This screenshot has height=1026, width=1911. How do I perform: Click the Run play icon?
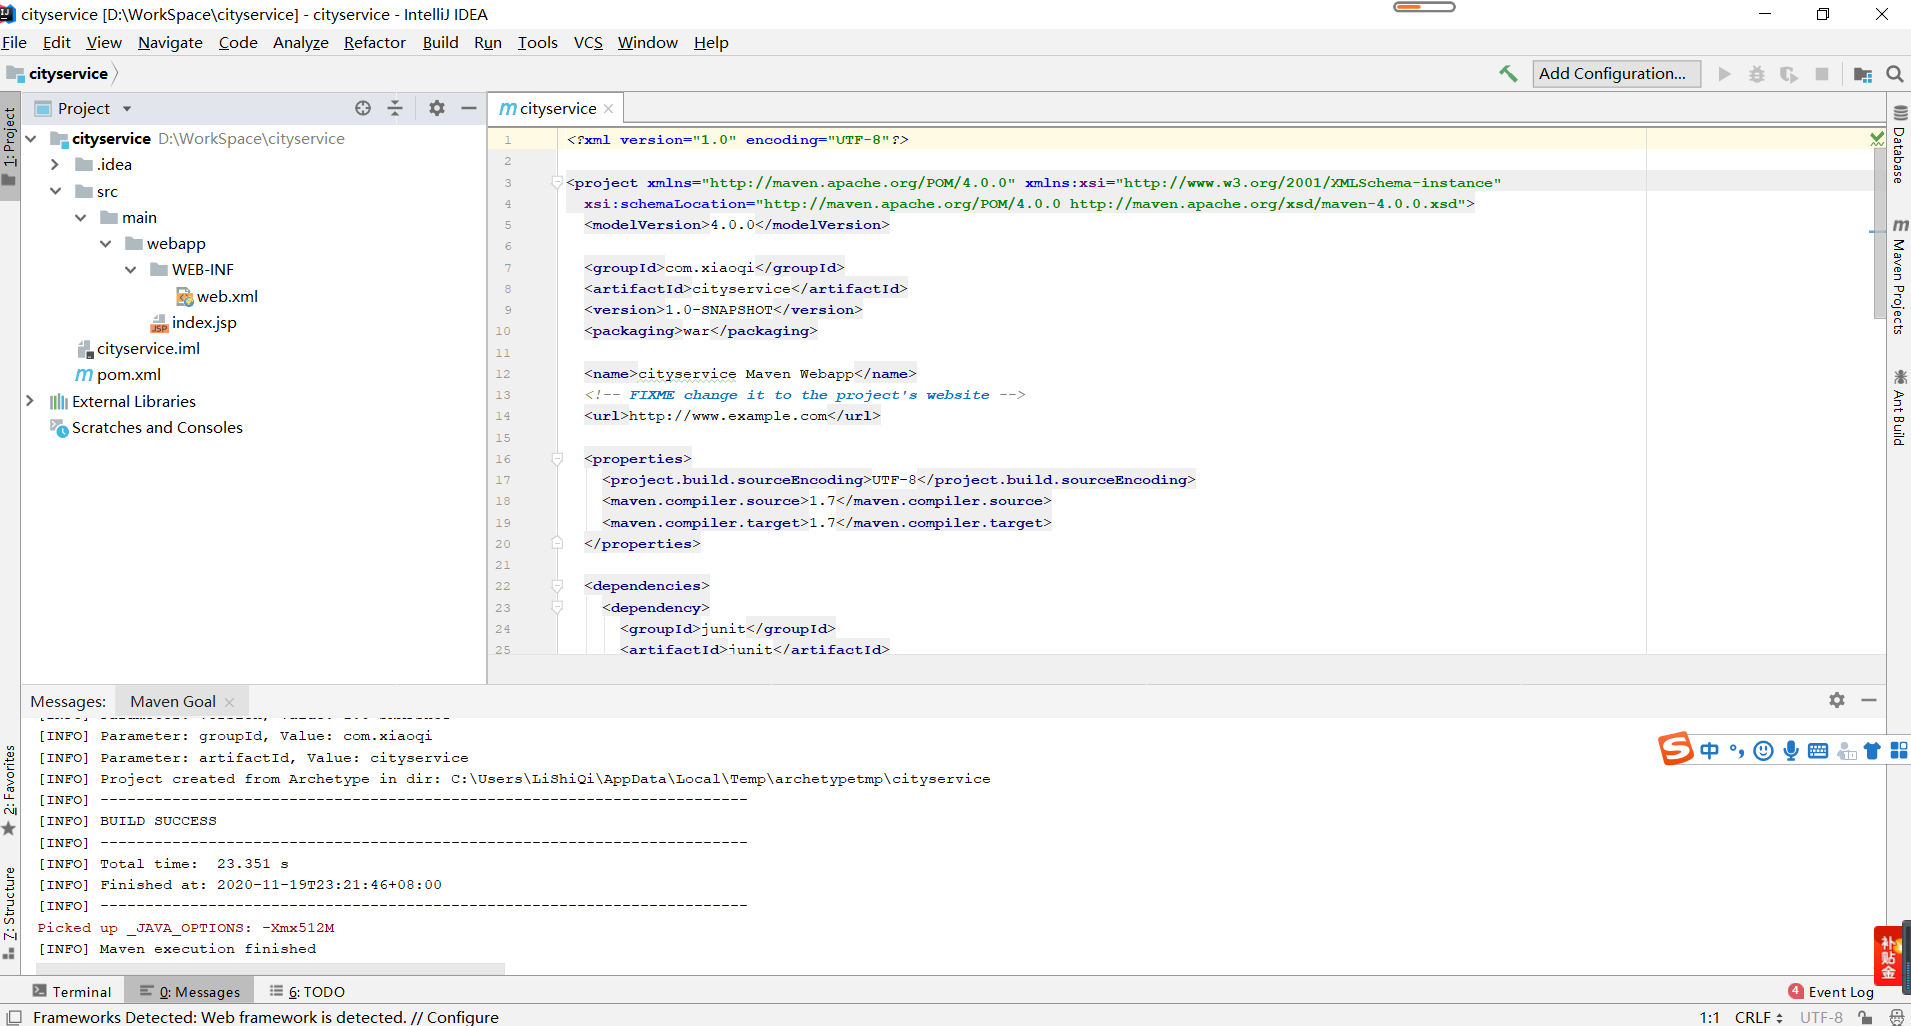point(1724,74)
